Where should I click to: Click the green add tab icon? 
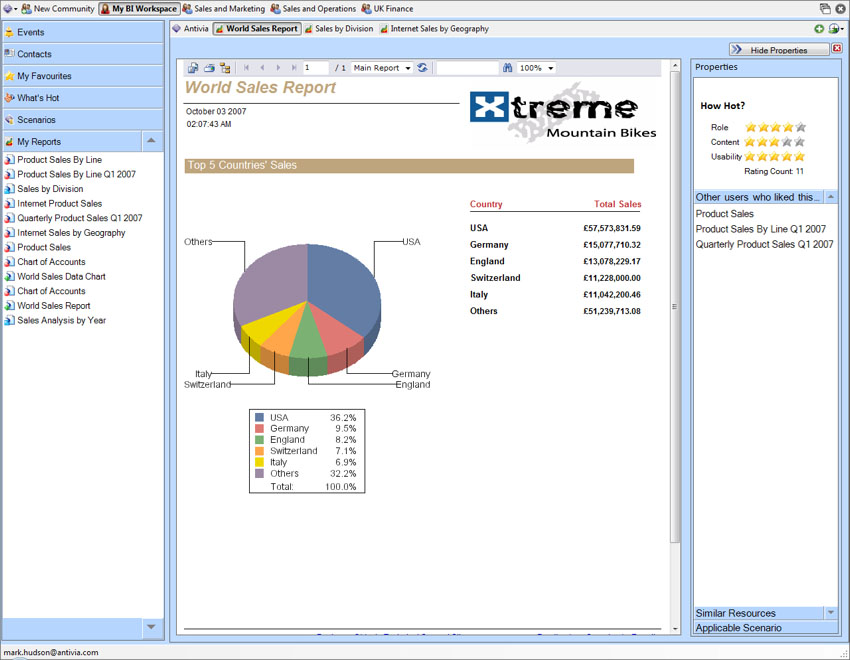point(820,29)
